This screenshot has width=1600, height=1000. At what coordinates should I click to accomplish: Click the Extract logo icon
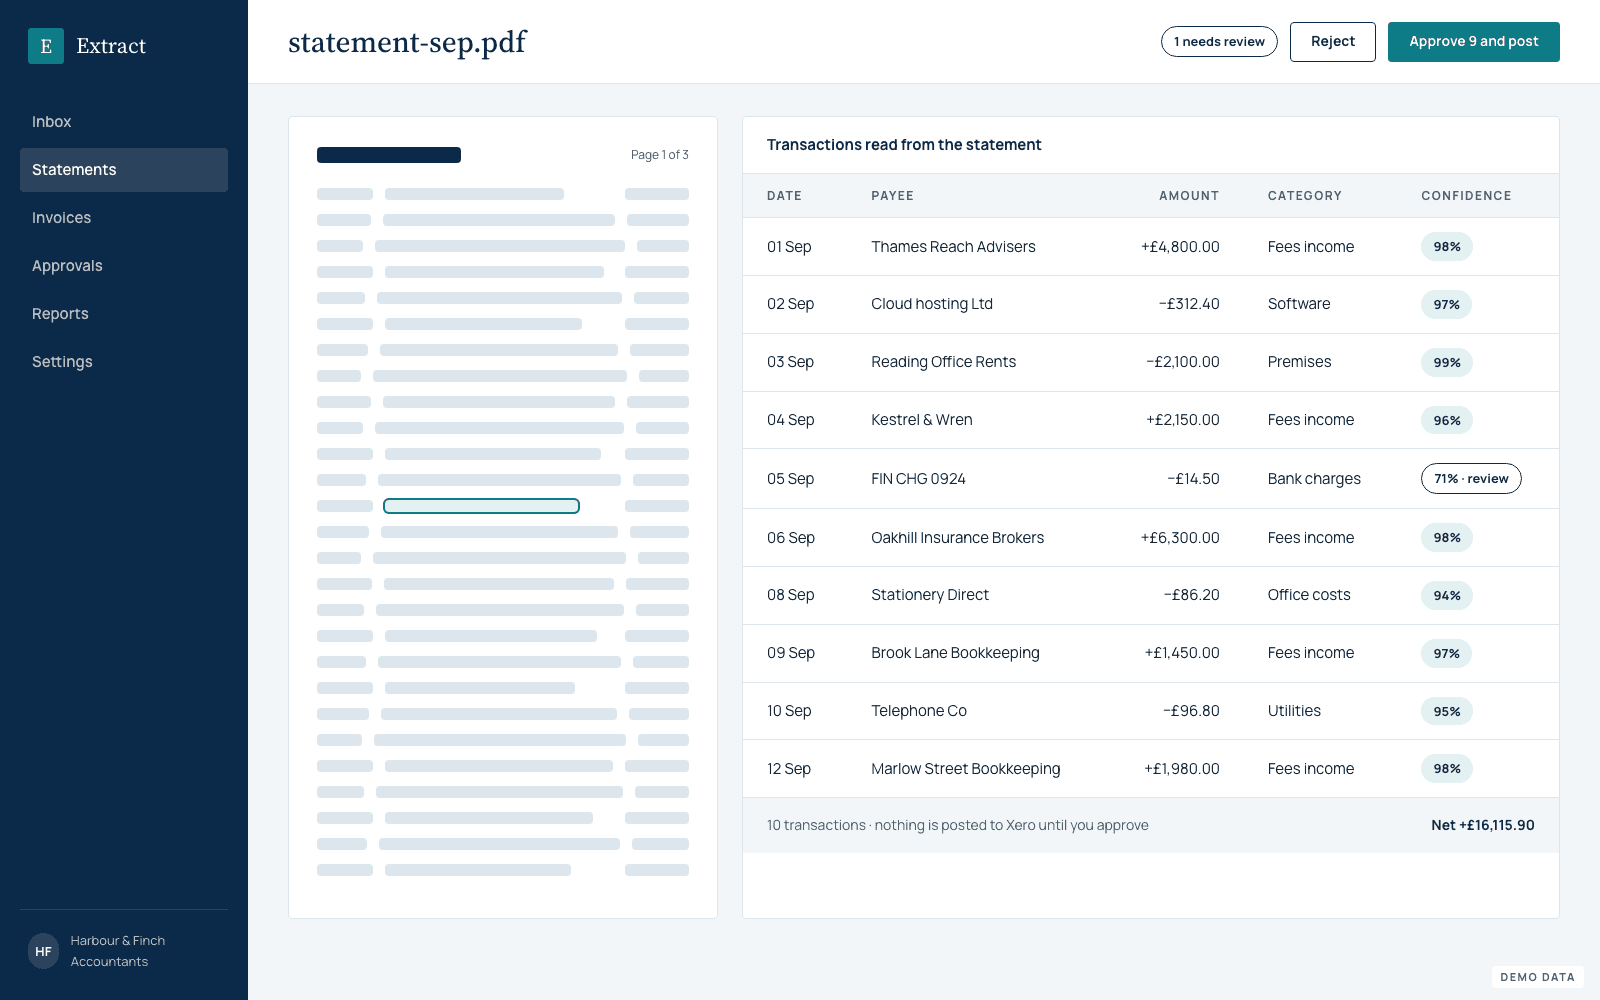(46, 46)
